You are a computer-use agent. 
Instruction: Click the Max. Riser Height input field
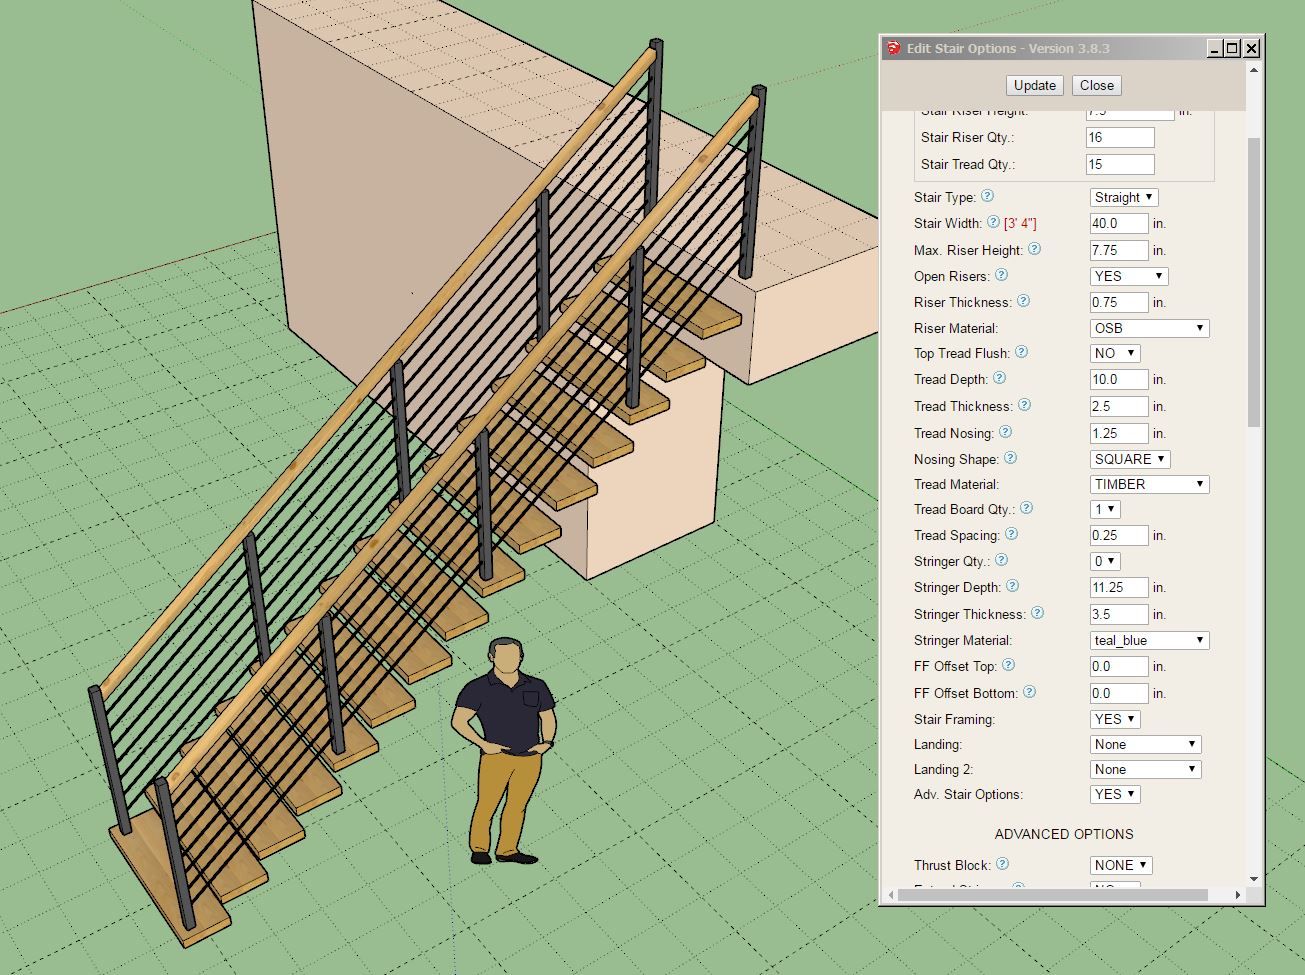pos(1119,250)
